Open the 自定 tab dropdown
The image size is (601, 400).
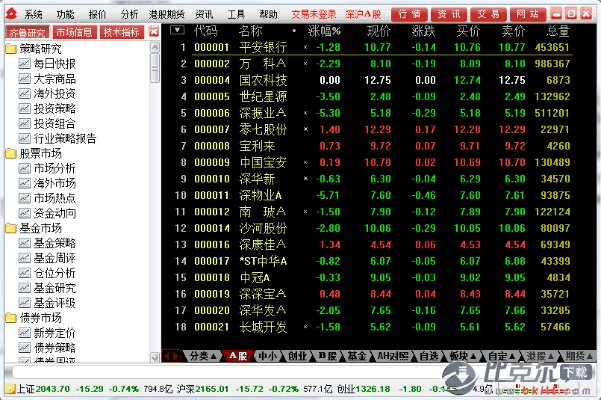pos(501,356)
